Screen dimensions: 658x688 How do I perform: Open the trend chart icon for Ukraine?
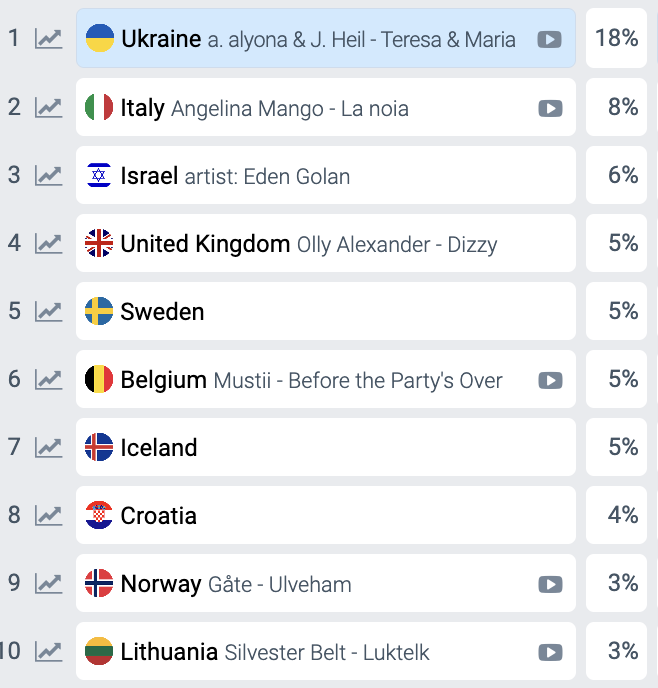[x=49, y=39]
